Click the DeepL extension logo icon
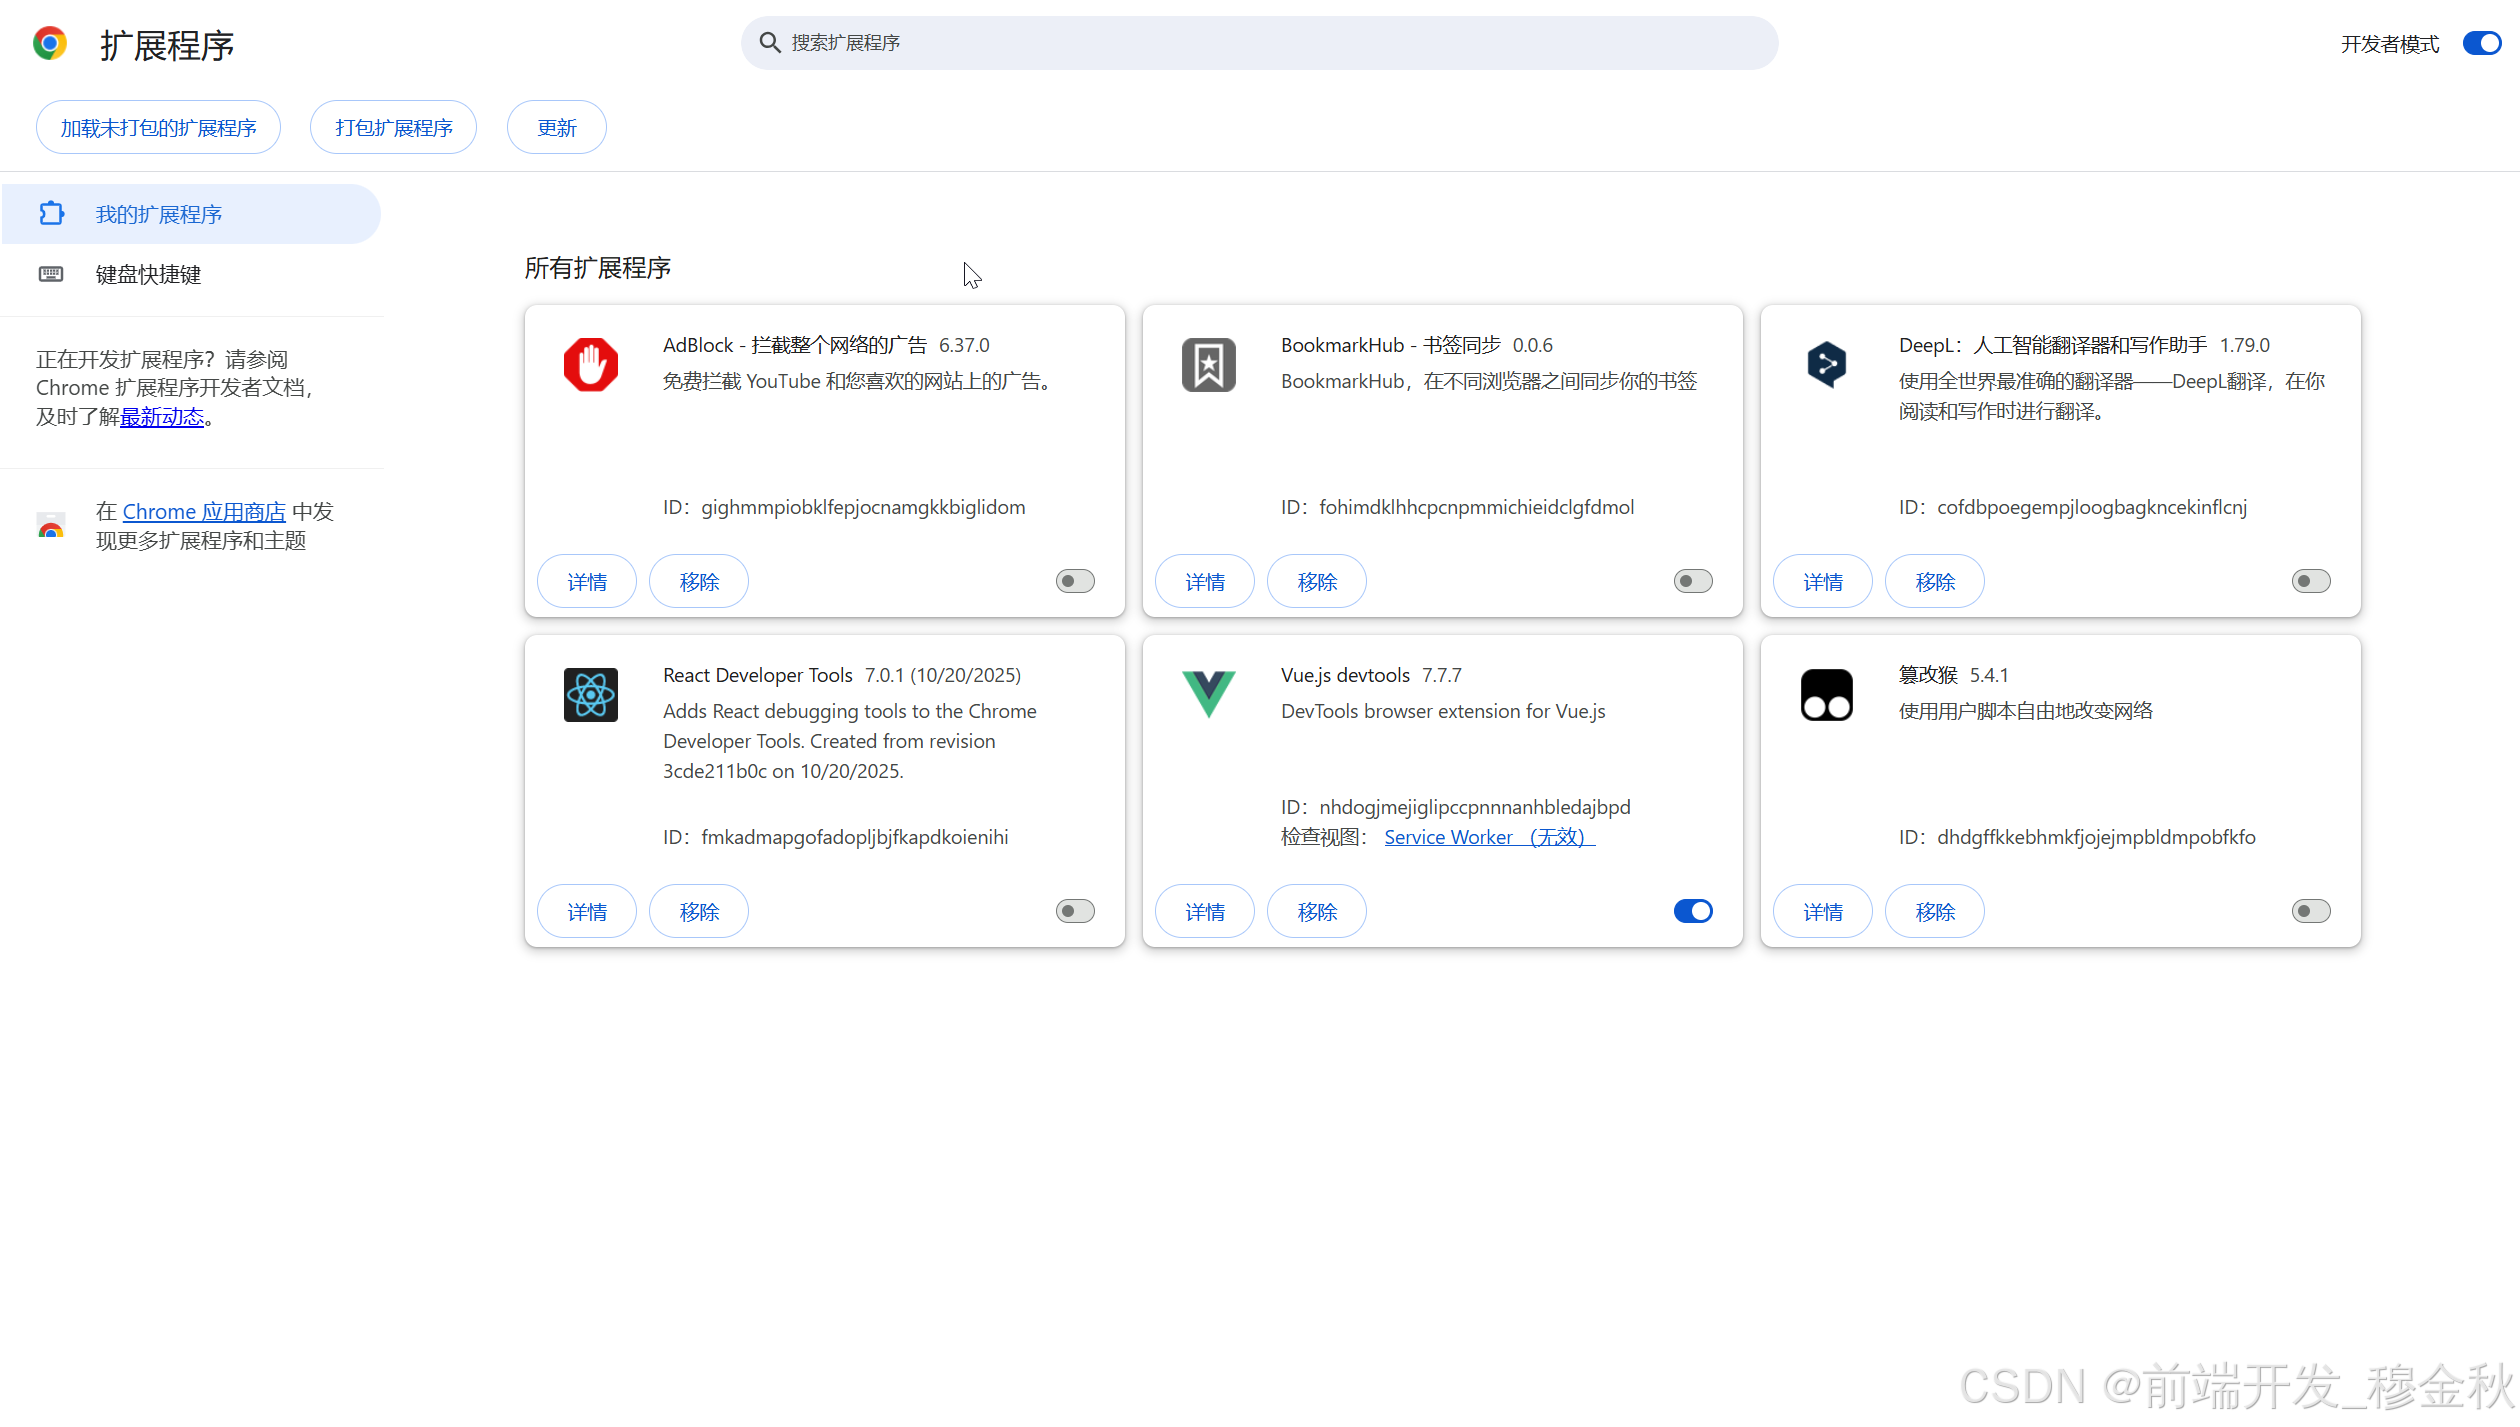The image size is (2520, 1427). (1826, 365)
